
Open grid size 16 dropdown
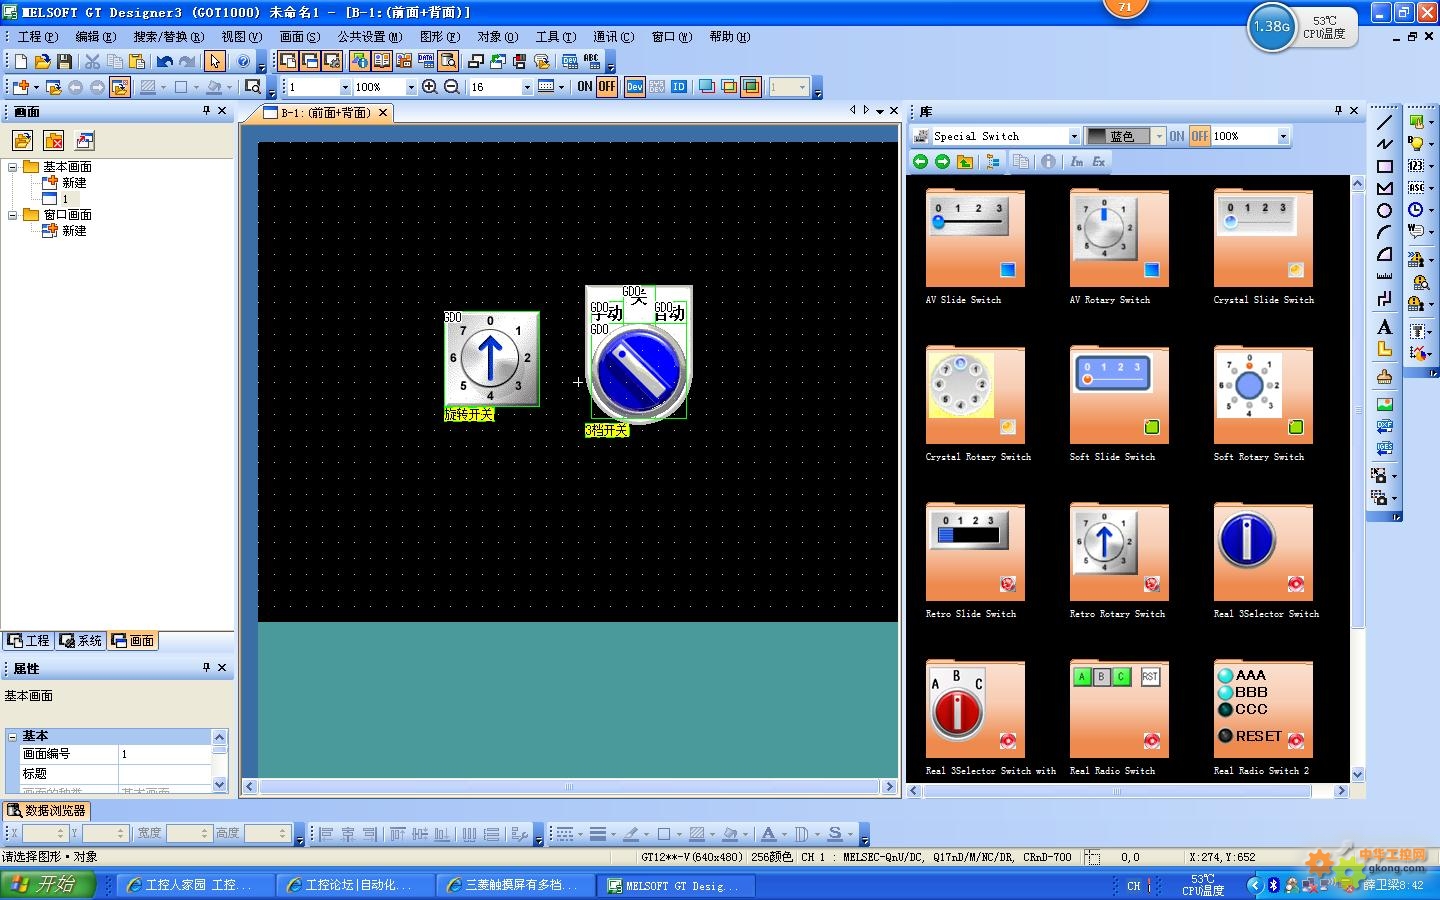(527, 87)
